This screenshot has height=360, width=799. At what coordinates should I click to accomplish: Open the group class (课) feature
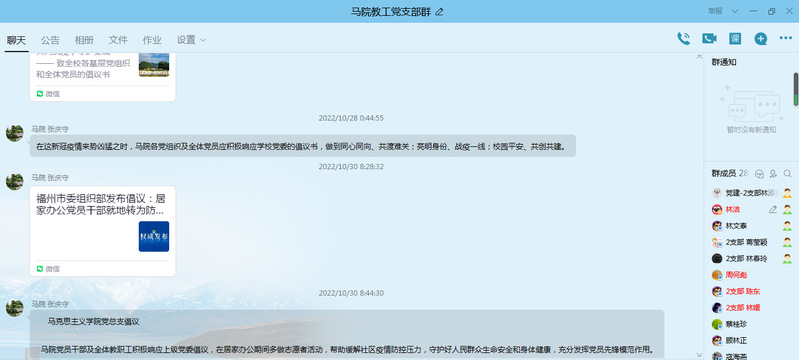[x=735, y=39]
